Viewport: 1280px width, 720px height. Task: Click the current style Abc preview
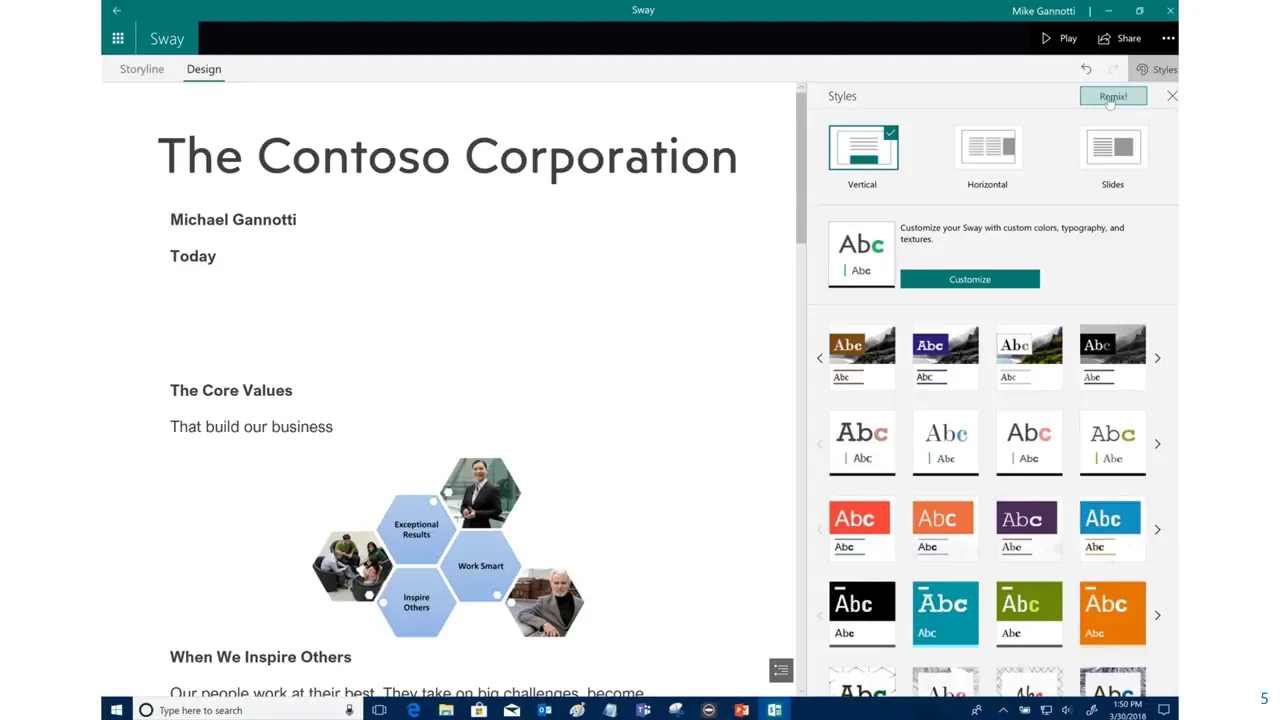[x=862, y=254]
